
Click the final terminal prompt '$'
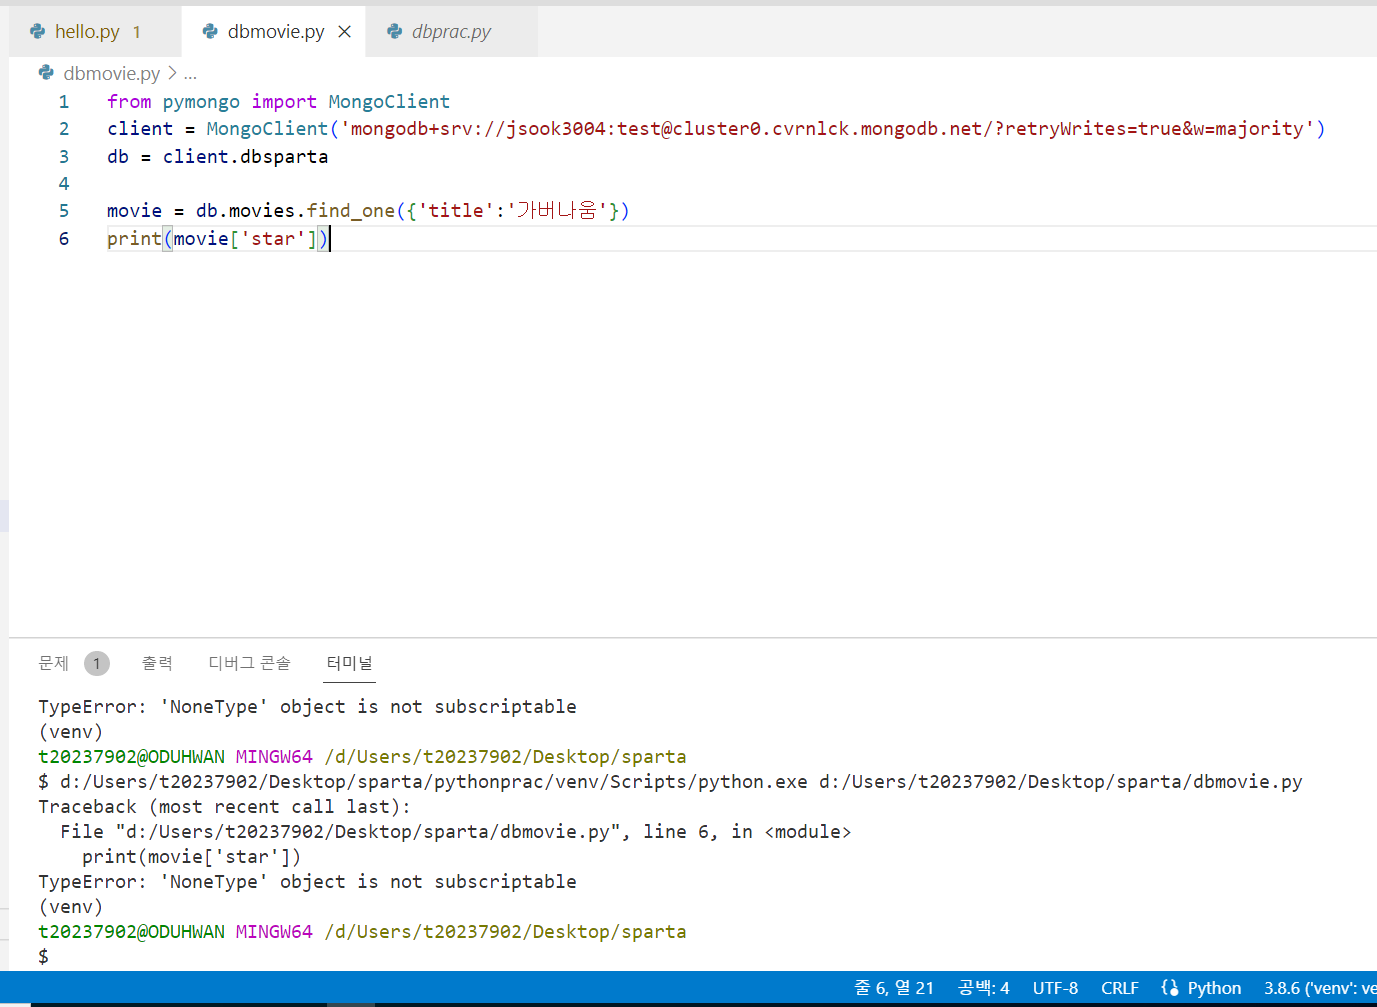click(x=43, y=957)
